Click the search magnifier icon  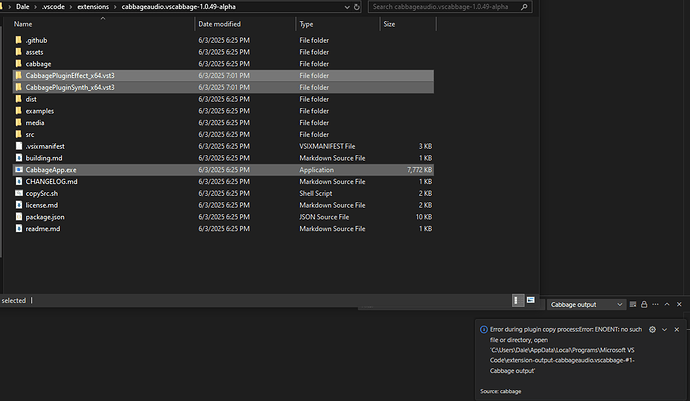pos(524,7)
